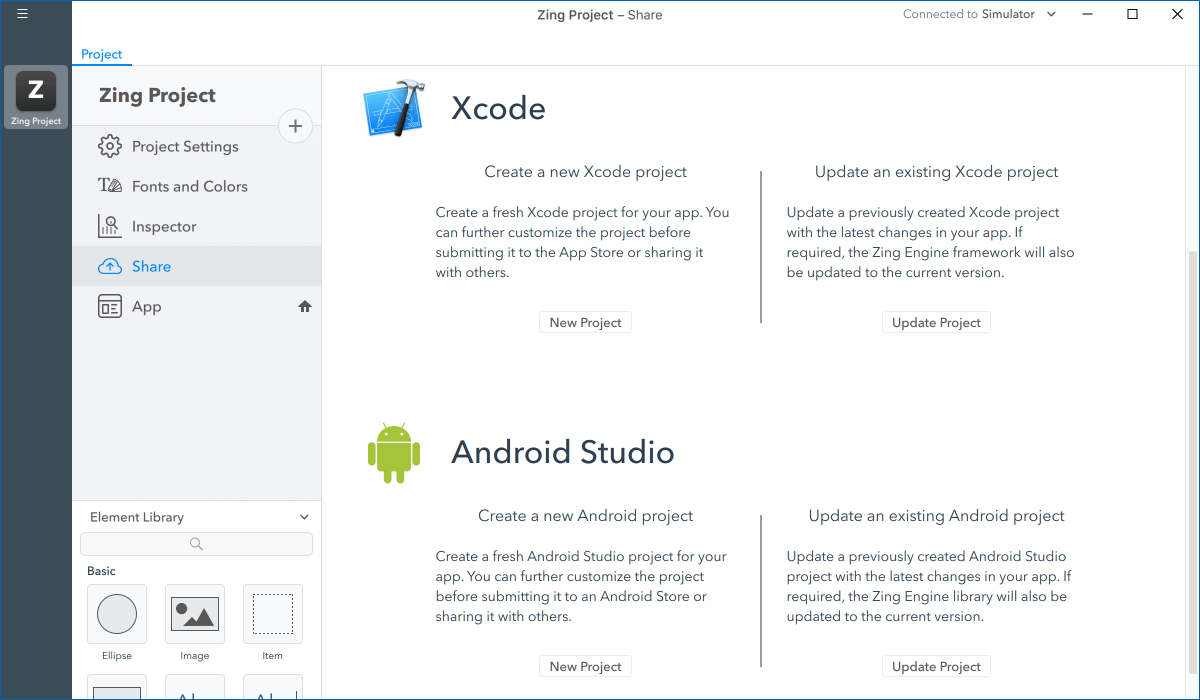Screen dimensions: 1200x700
Task: Open the Connected to Simulator dropdown
Action: tap(980, 14)
